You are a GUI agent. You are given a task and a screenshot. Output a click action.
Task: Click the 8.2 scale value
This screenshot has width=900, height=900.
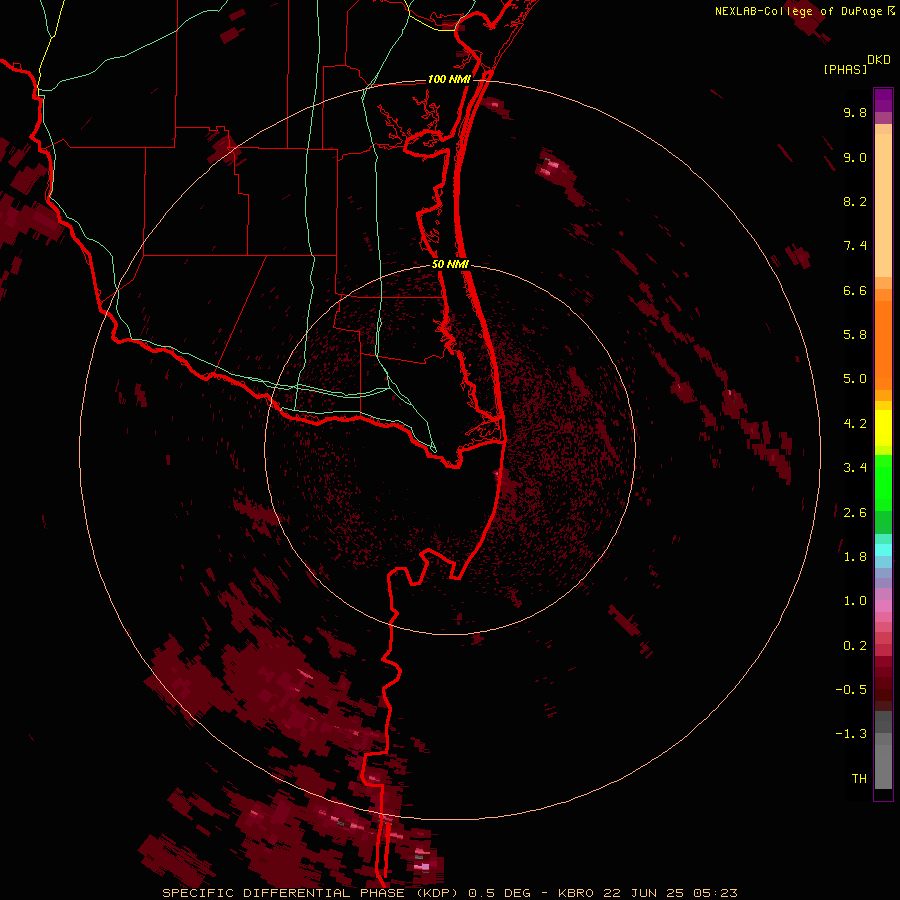[x=855, y=201]
